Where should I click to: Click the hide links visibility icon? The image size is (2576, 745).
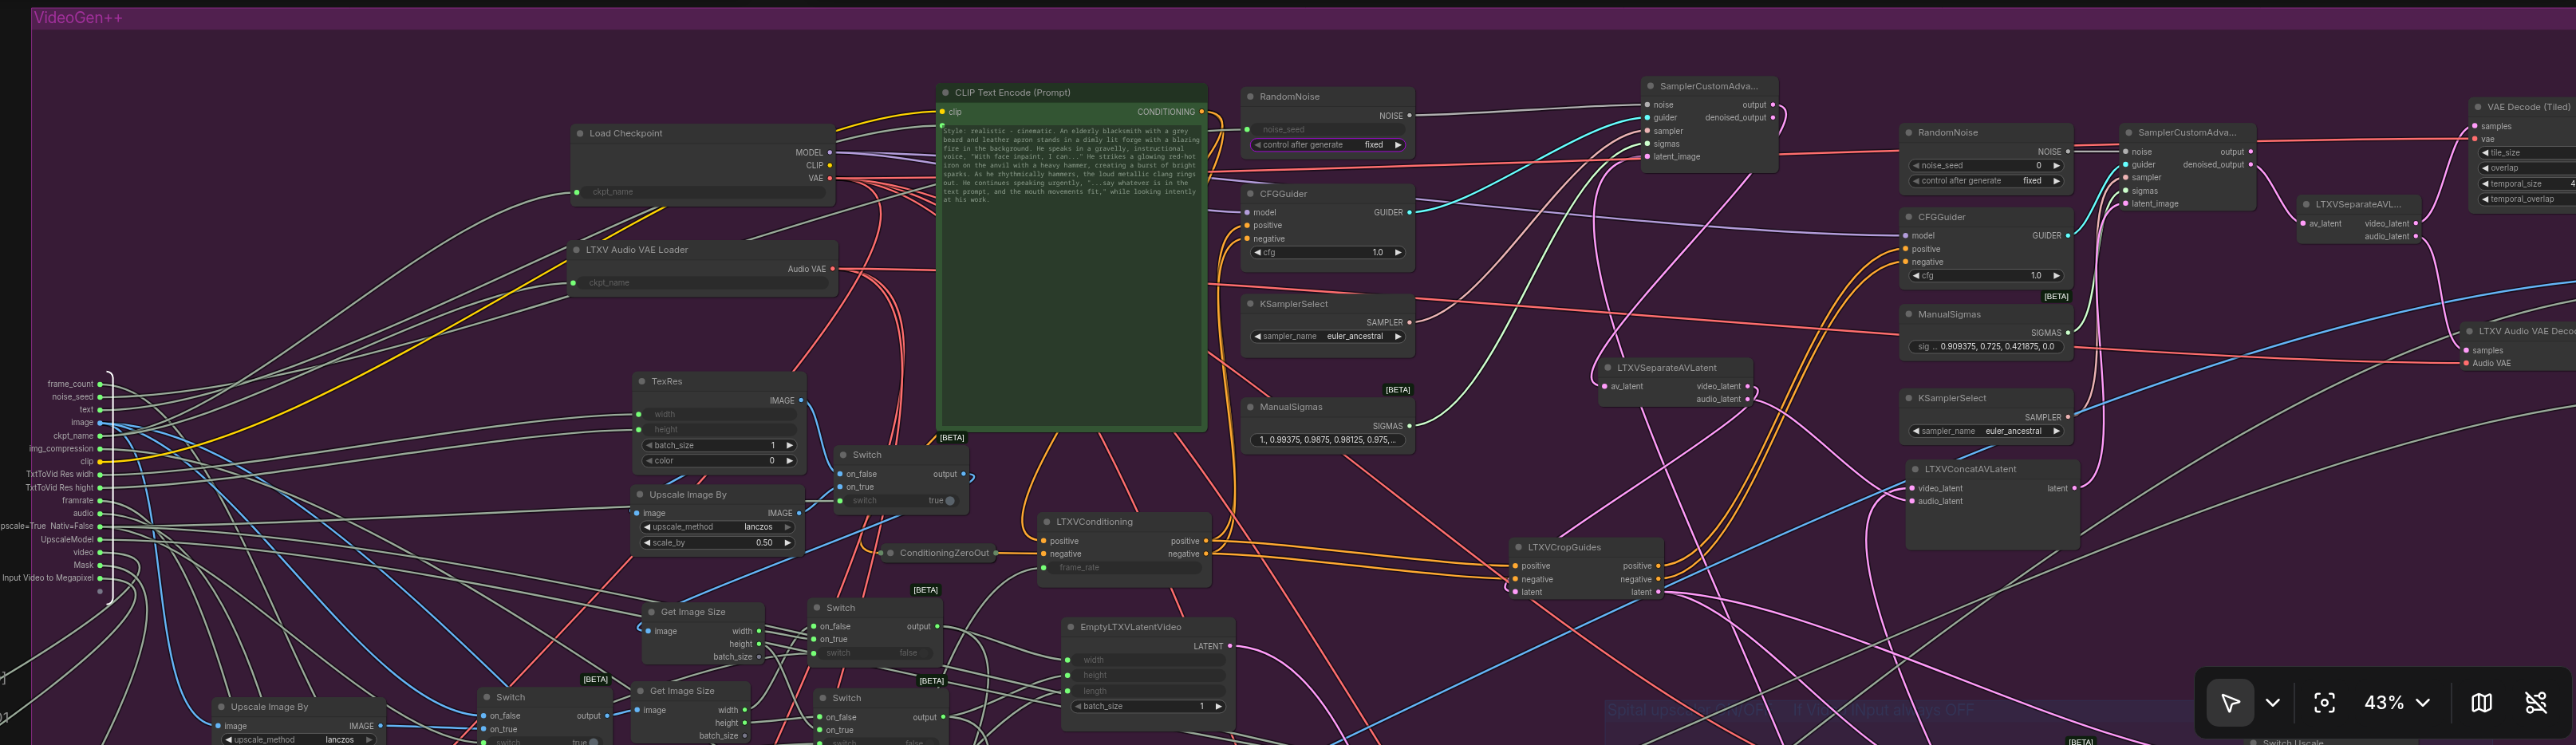point(2535,703)
